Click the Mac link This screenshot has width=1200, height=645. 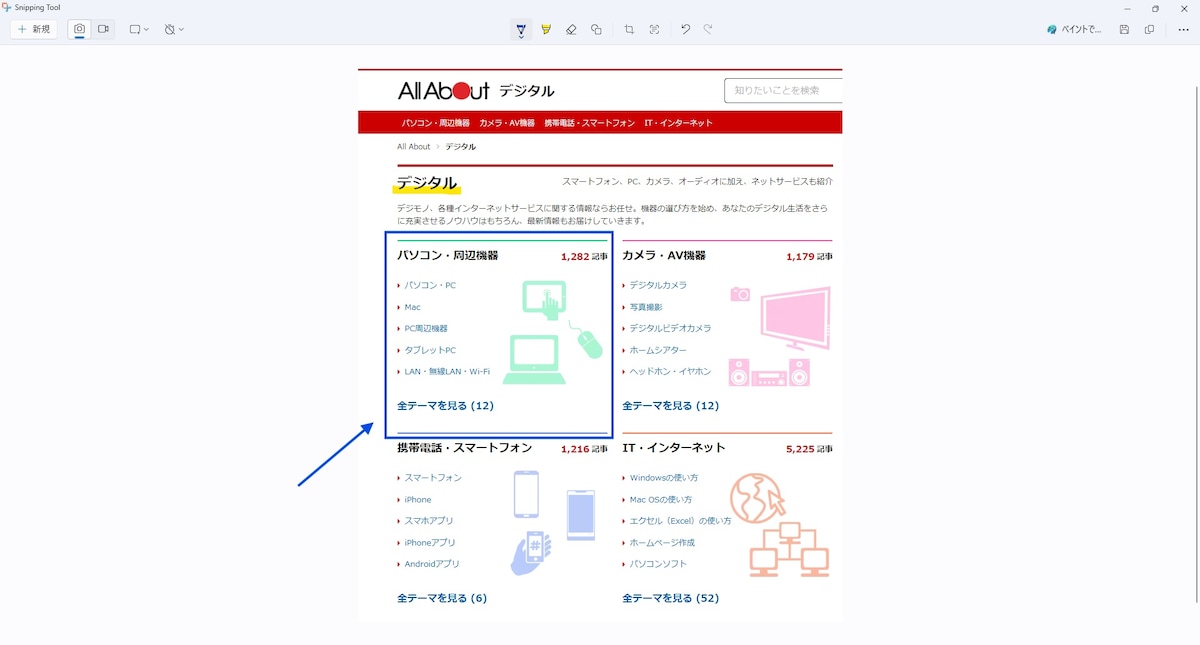click(413, 307)
